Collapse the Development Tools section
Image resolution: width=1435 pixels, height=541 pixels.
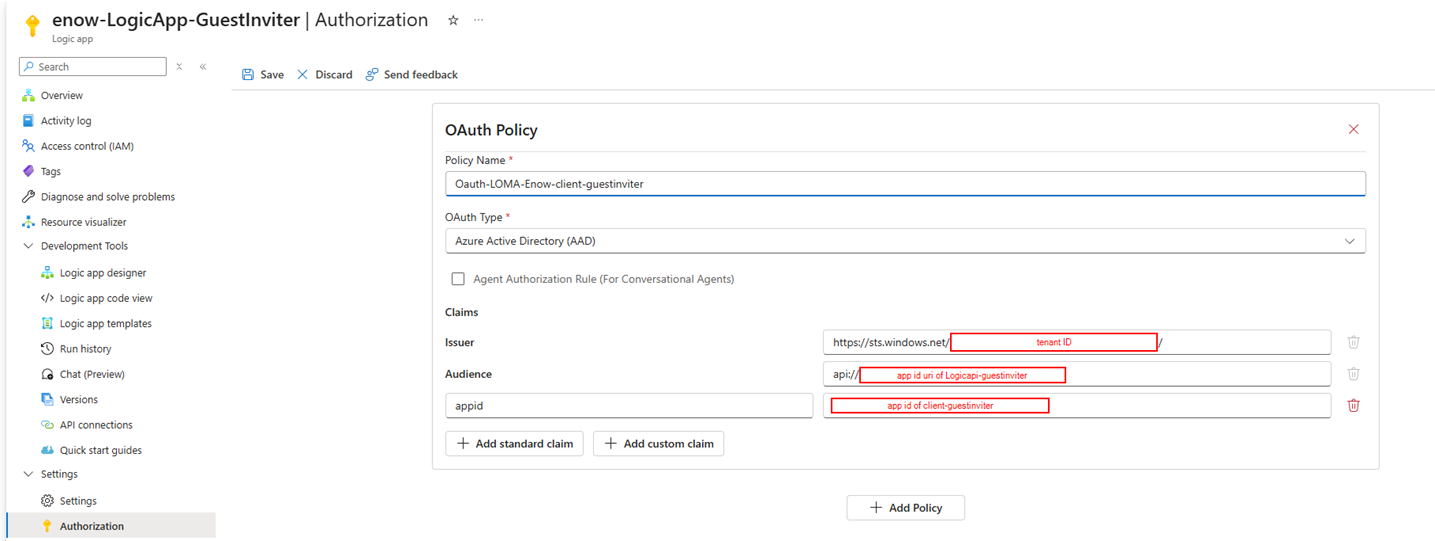click(28, 246)
